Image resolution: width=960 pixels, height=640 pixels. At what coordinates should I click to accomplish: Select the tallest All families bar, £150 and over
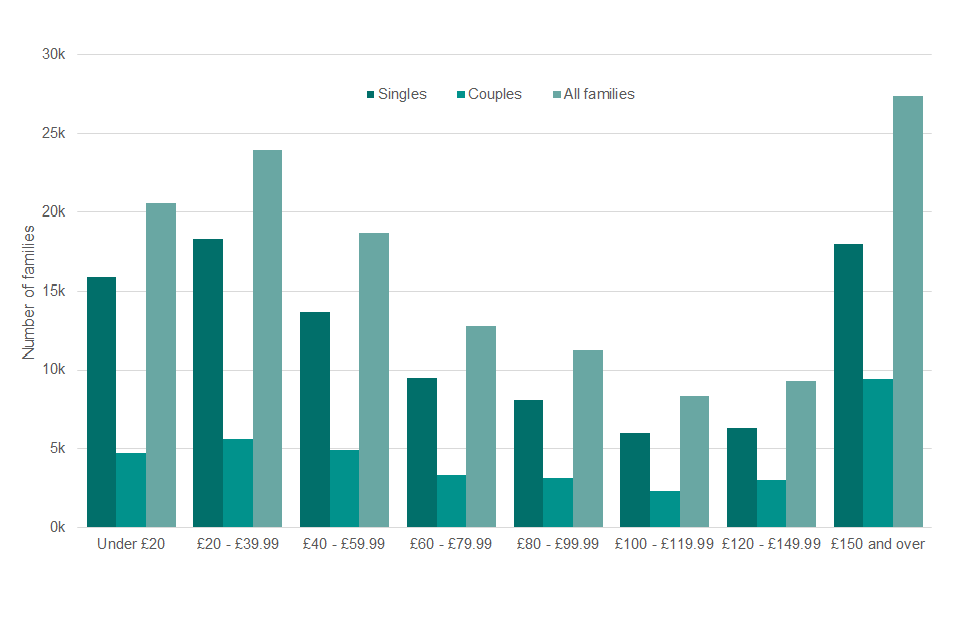908,311
